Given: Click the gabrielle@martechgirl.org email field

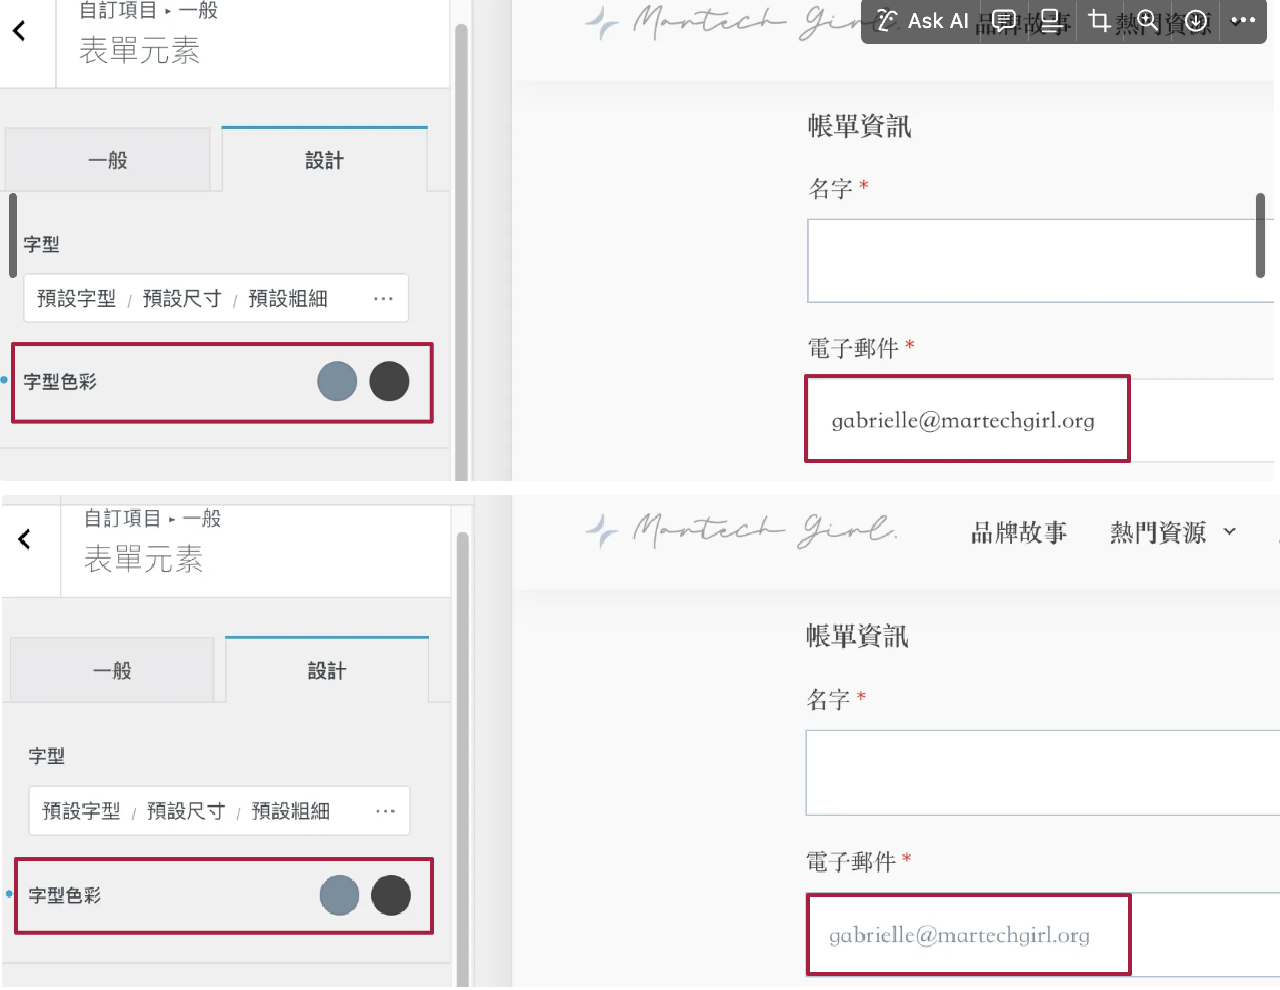Looking at the screenshot, I should pyautogui.click(x=964, y=420).
